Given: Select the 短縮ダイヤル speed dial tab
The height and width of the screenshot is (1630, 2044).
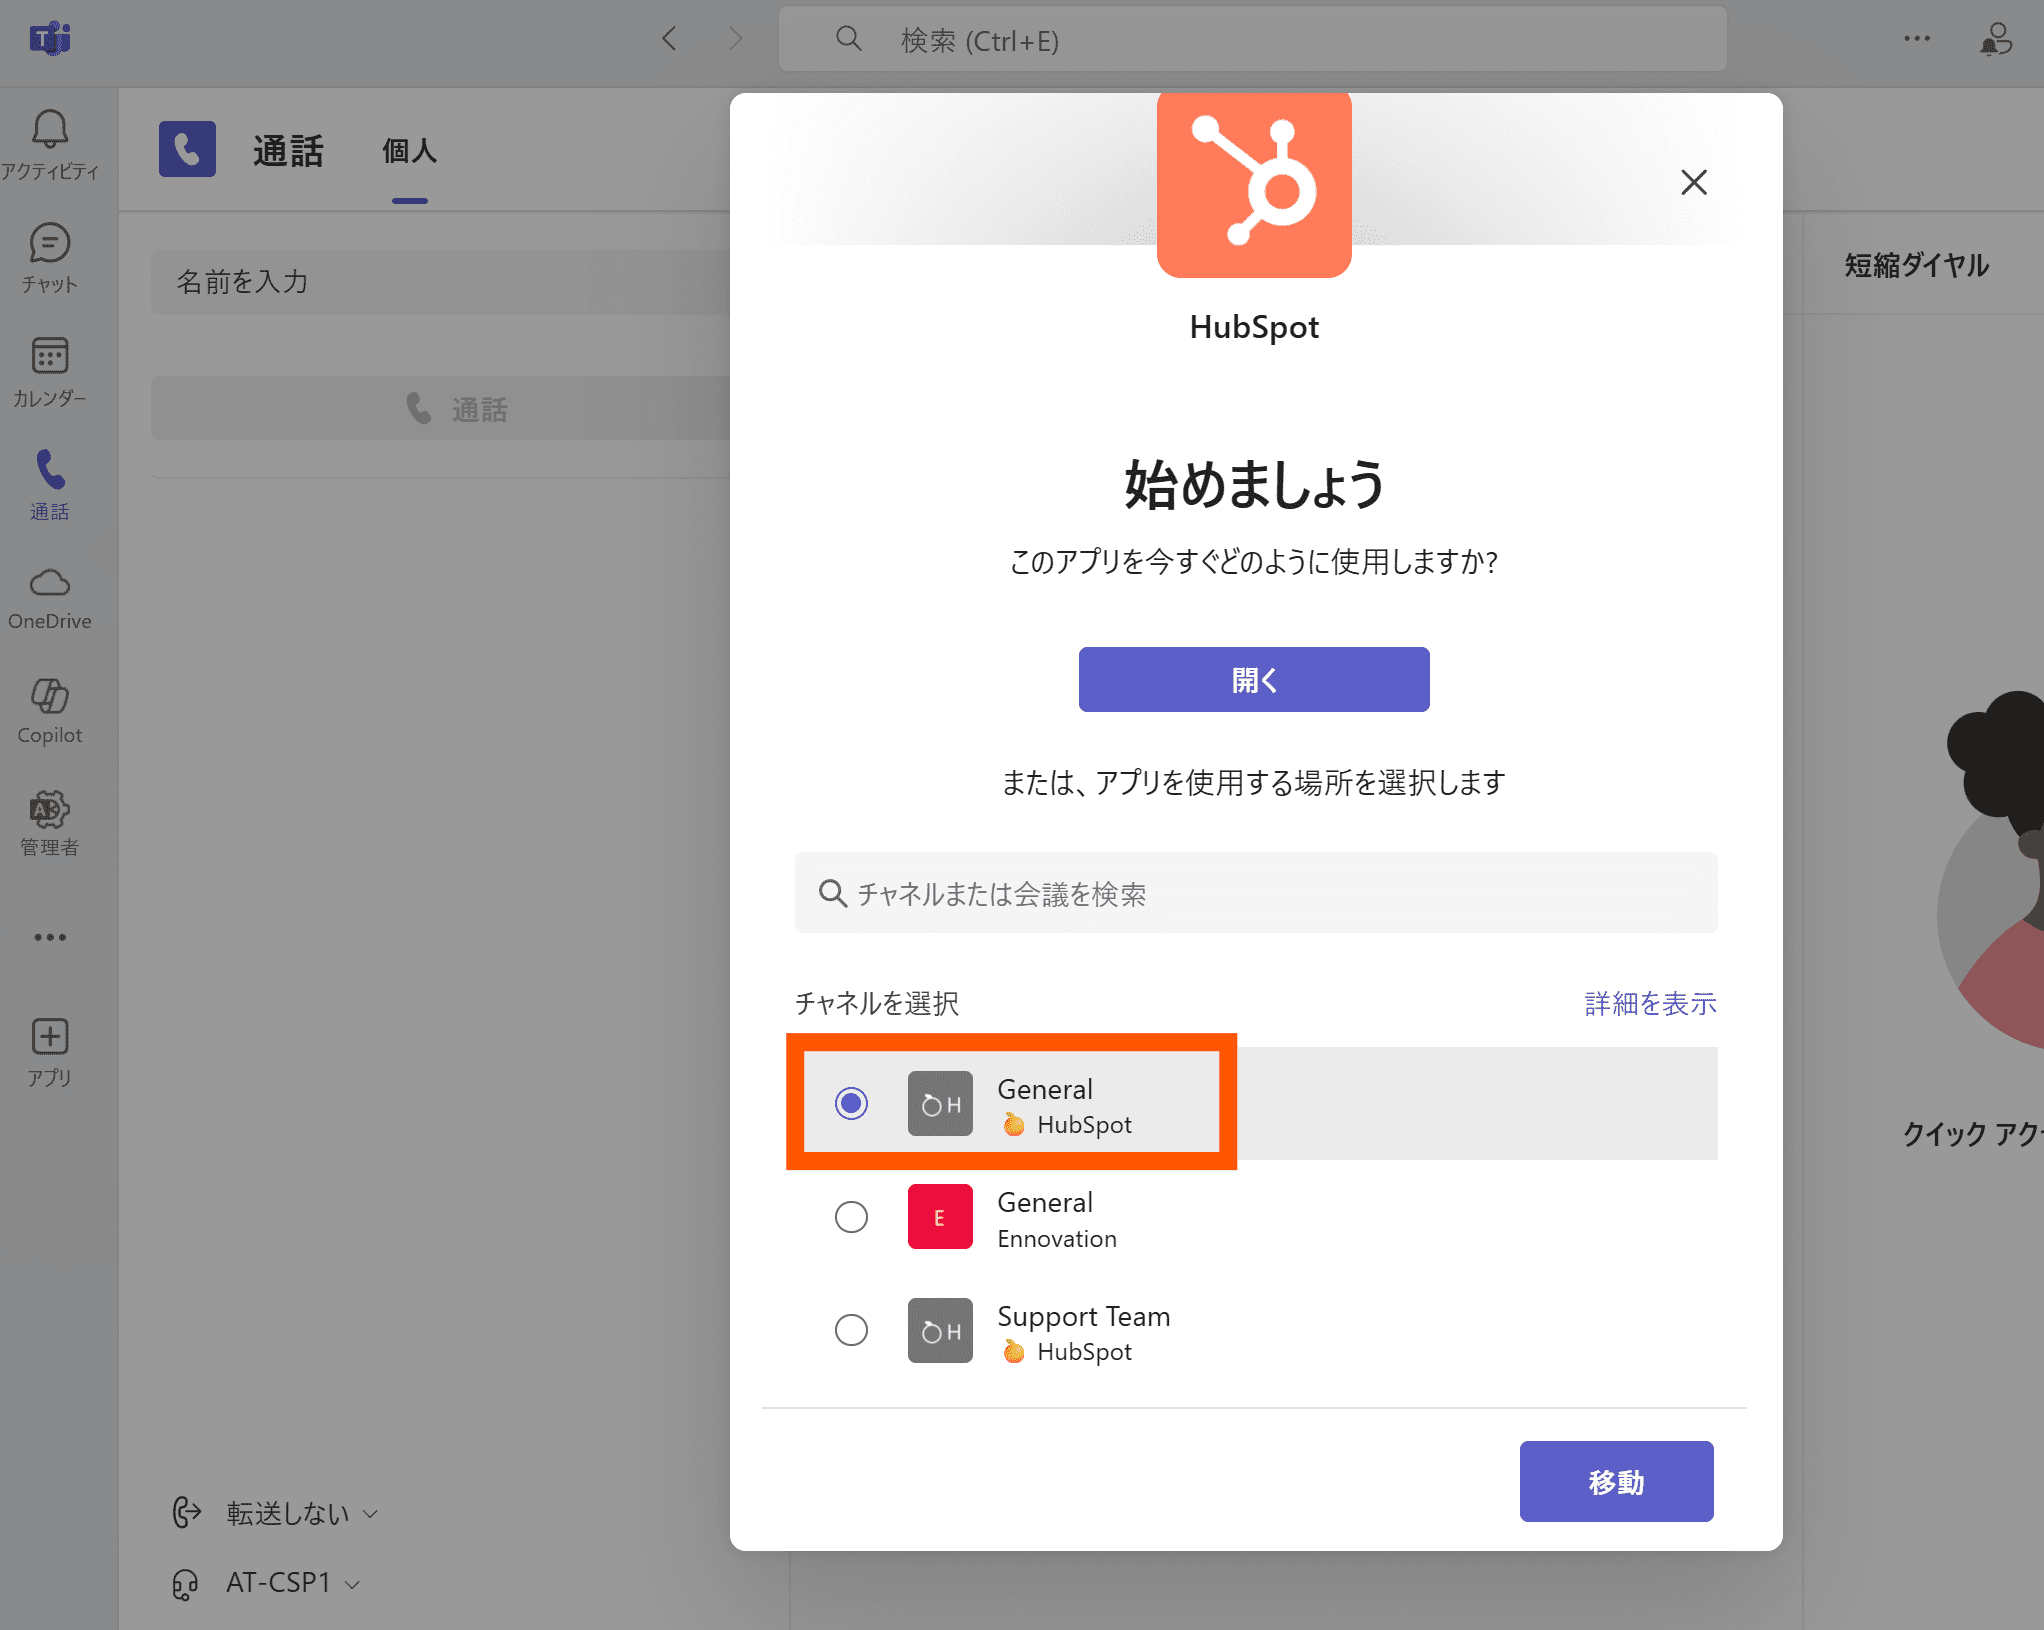Looking at the screenshot, I should [1916, 265].
